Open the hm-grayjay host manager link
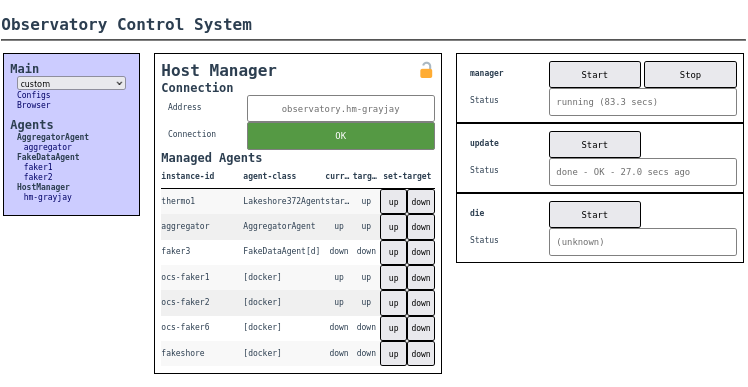748x387 pixels. 48,197
